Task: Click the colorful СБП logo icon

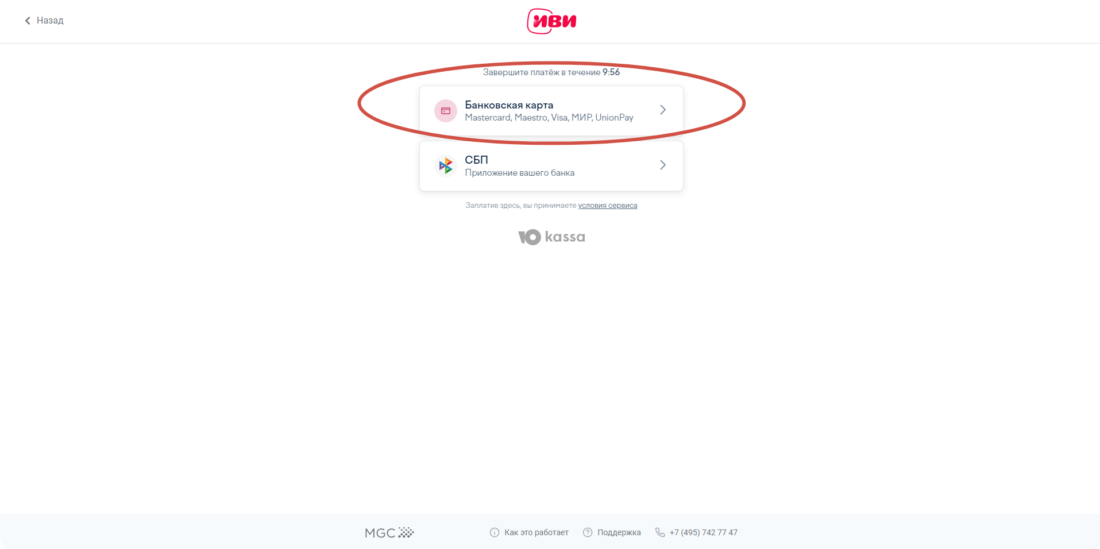Action: point(445,165)
